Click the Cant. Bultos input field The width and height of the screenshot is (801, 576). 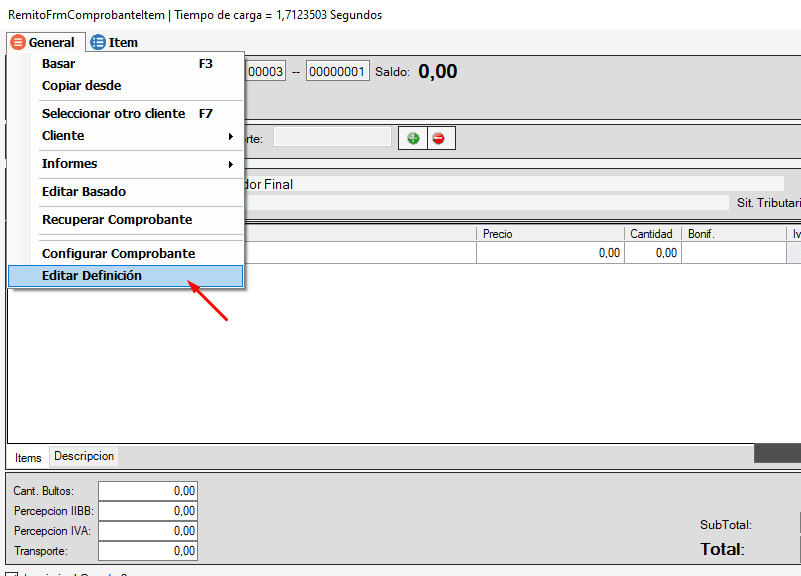[x=148, y=491]
